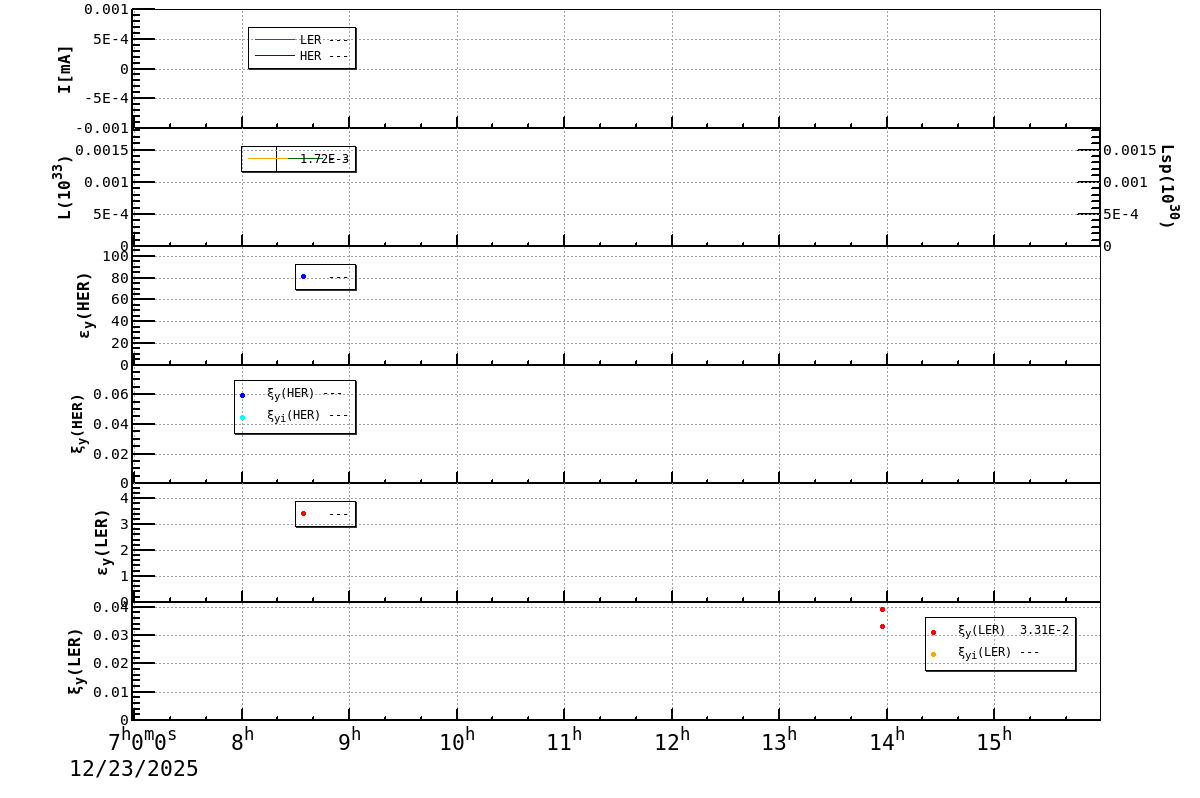Click the orange ξyi(LER) legend marker

(x=932, y=654)
